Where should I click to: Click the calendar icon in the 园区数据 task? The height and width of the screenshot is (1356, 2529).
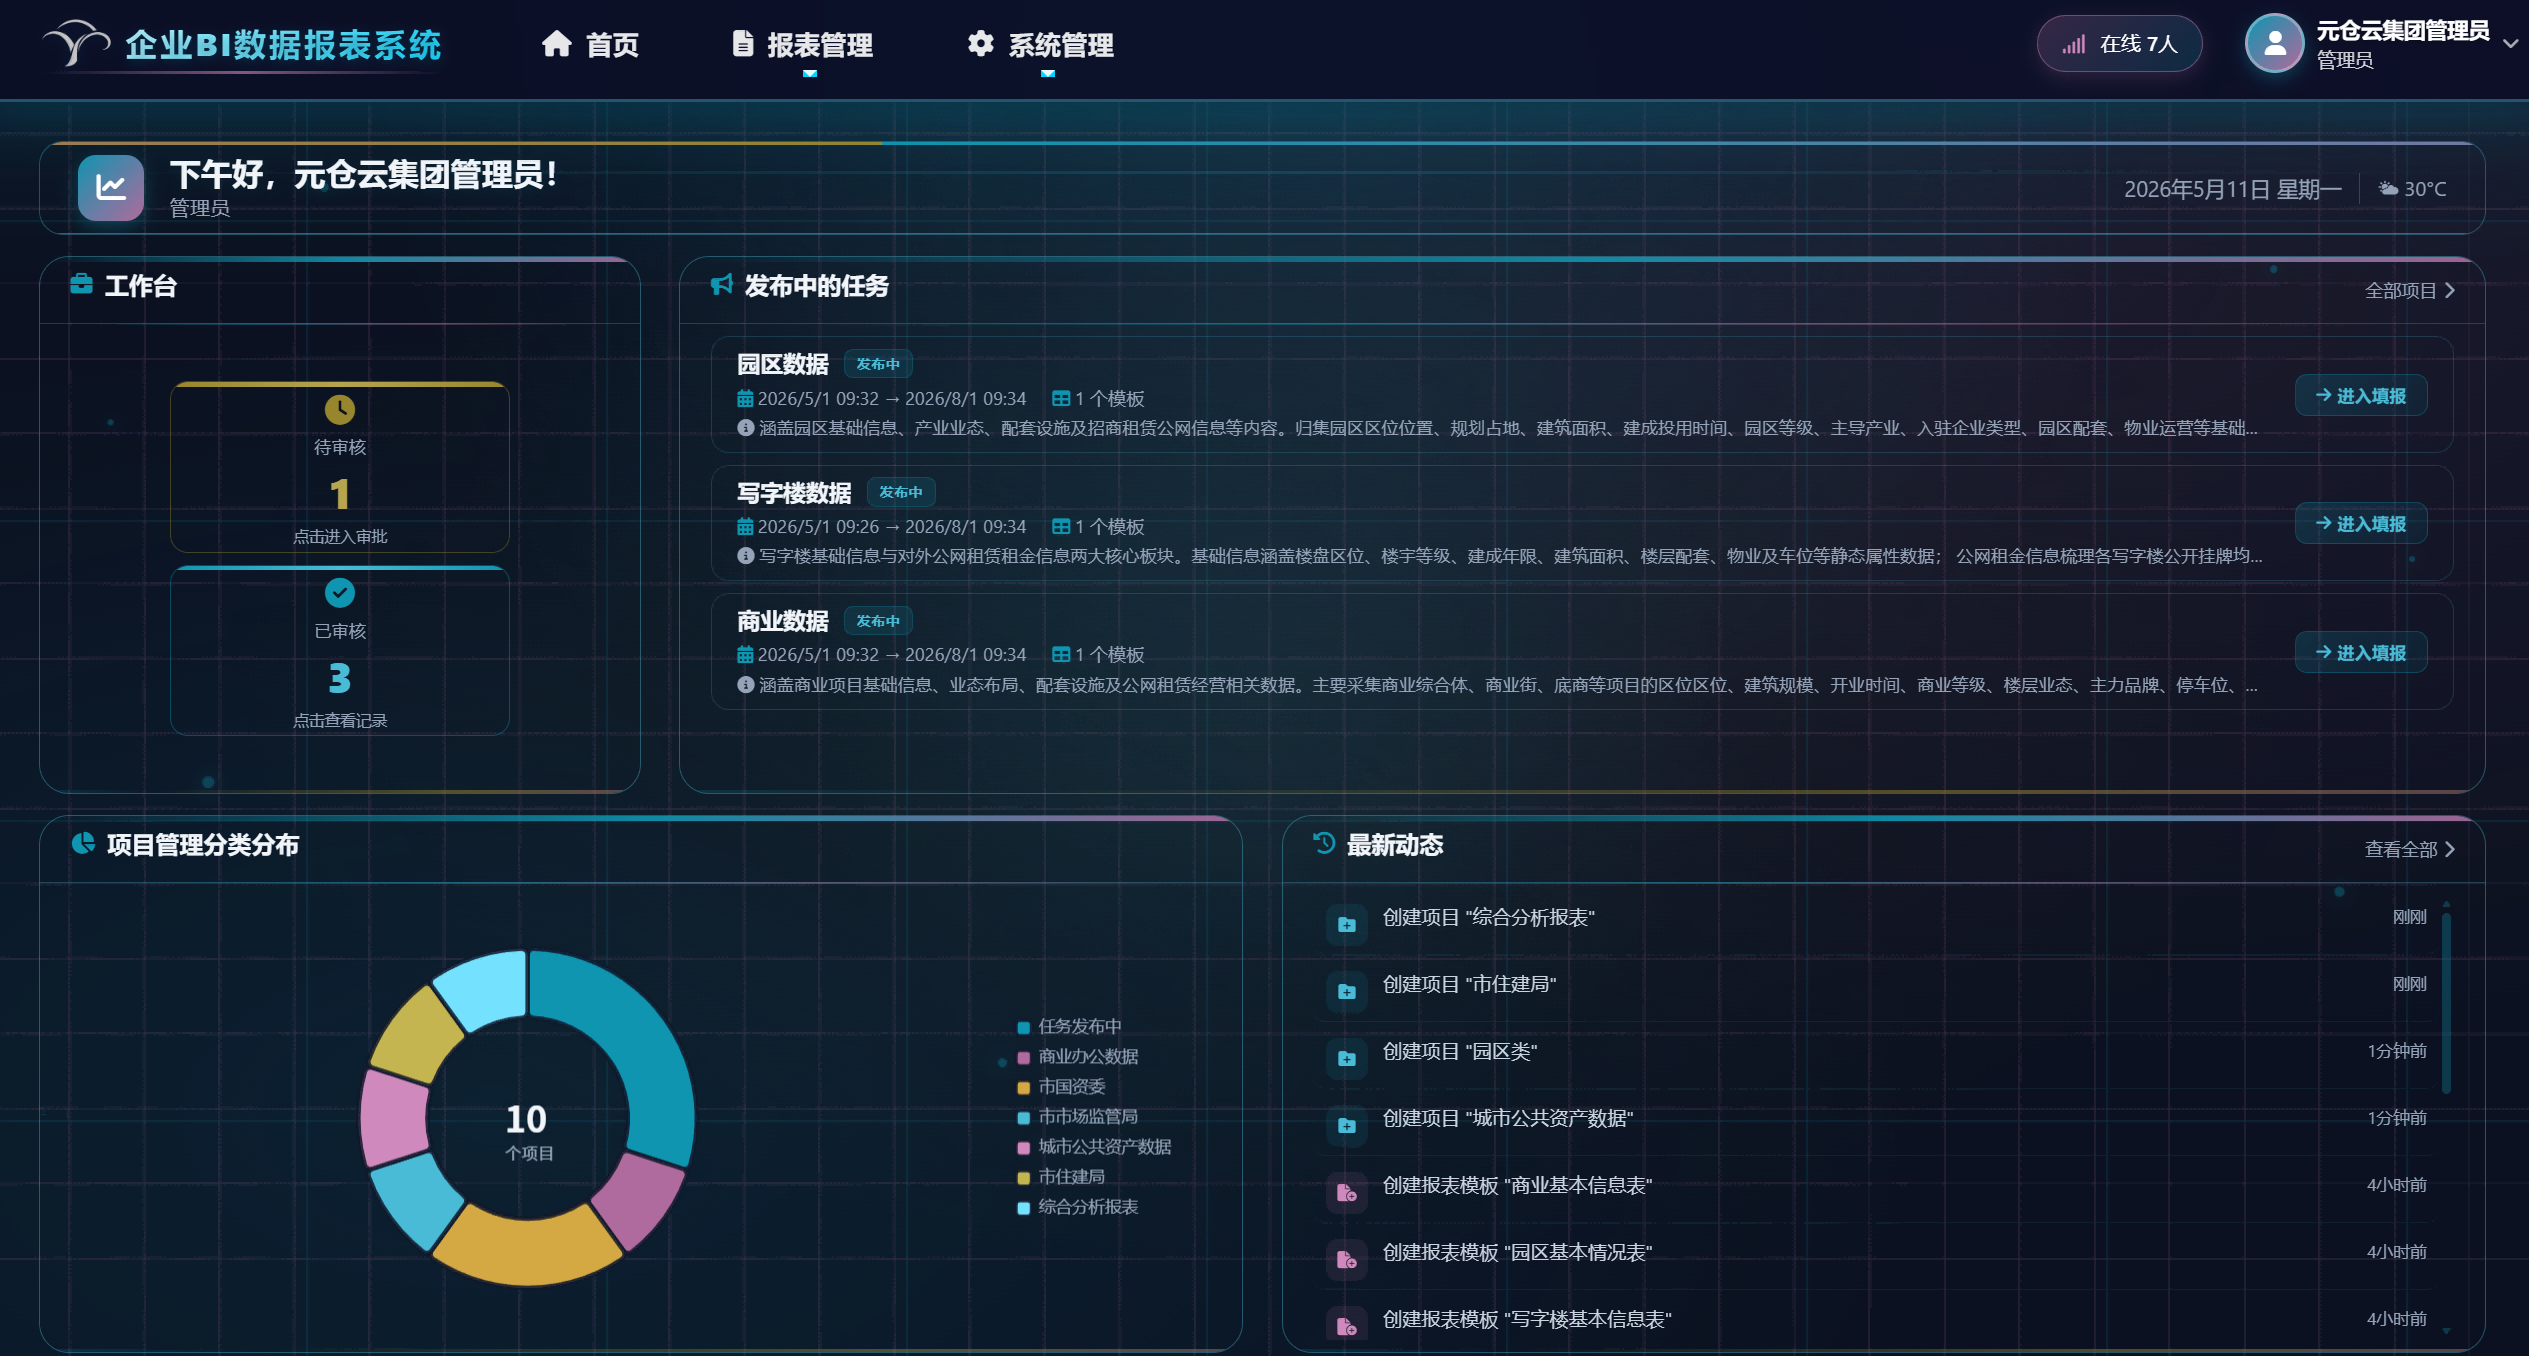(745, 398)
